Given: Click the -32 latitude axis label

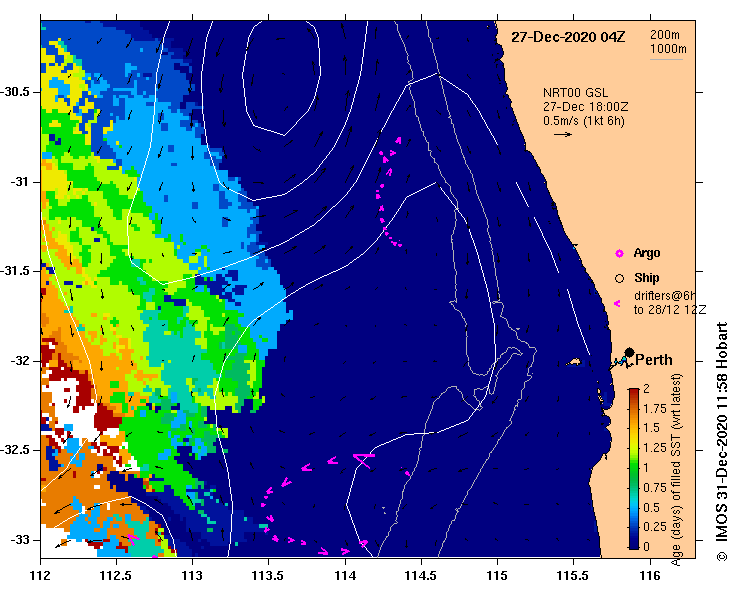Looking at the screenshot, I should pyautogui.click(x=19, y=361).
